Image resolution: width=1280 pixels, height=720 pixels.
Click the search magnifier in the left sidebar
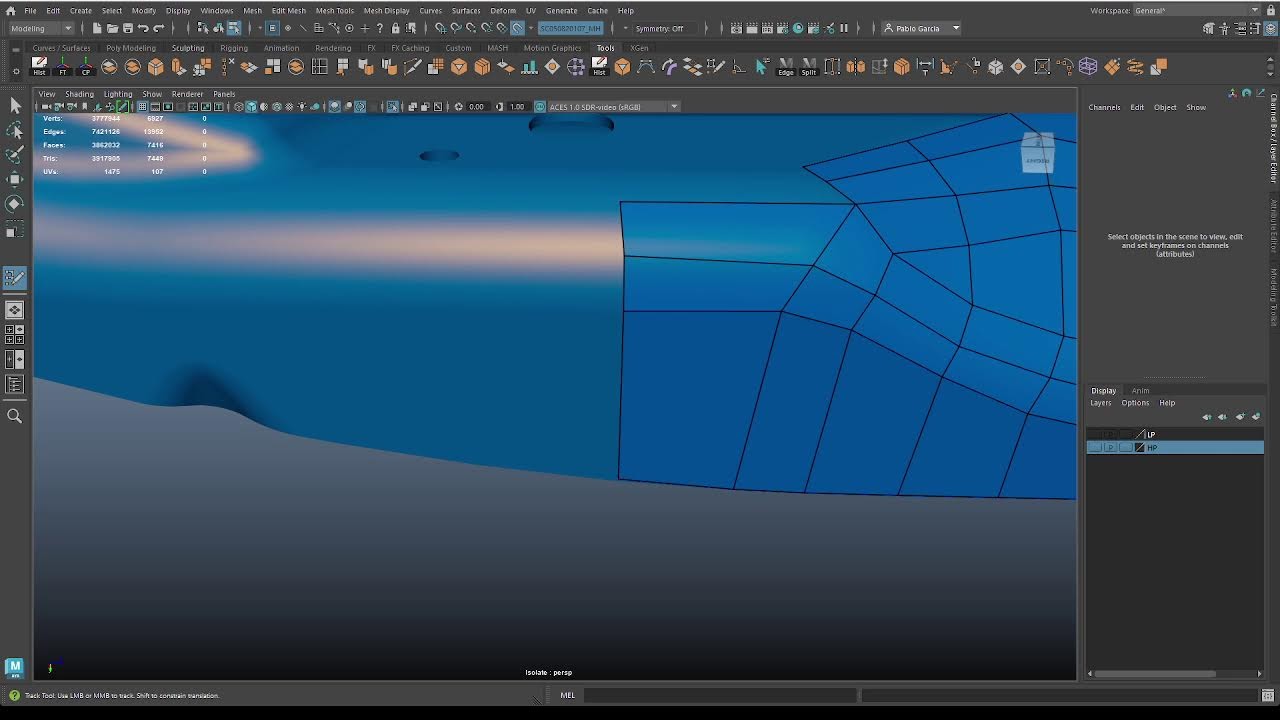[x=15, y=416]
